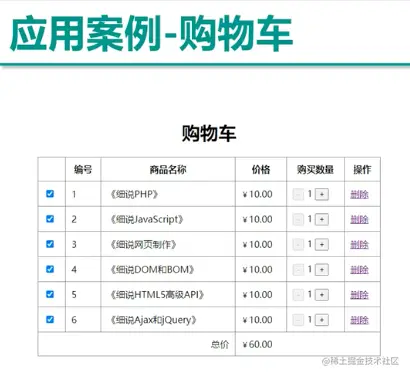
Task: Click 删除 link for 《细说PHP》
Action: (x=359, y=194)
